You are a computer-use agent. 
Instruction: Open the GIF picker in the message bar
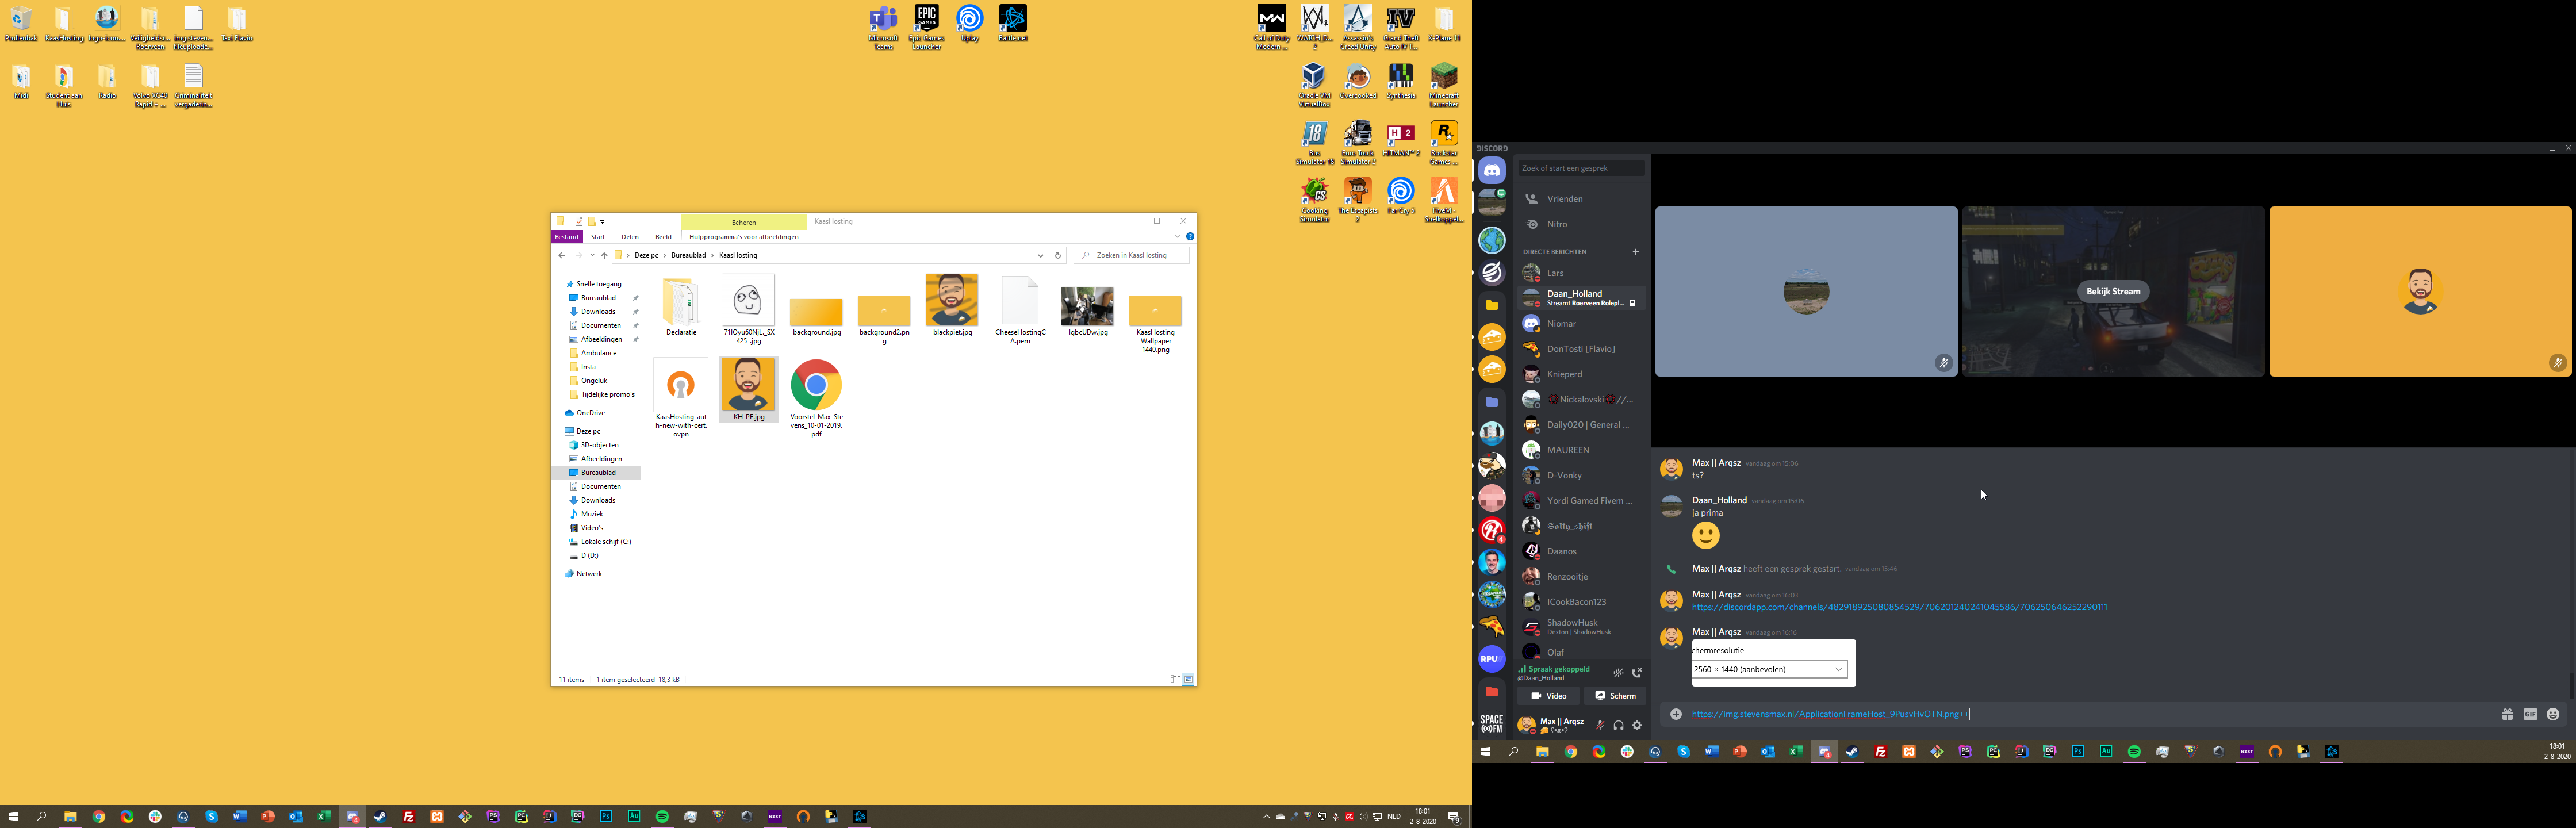point(2530,714)
